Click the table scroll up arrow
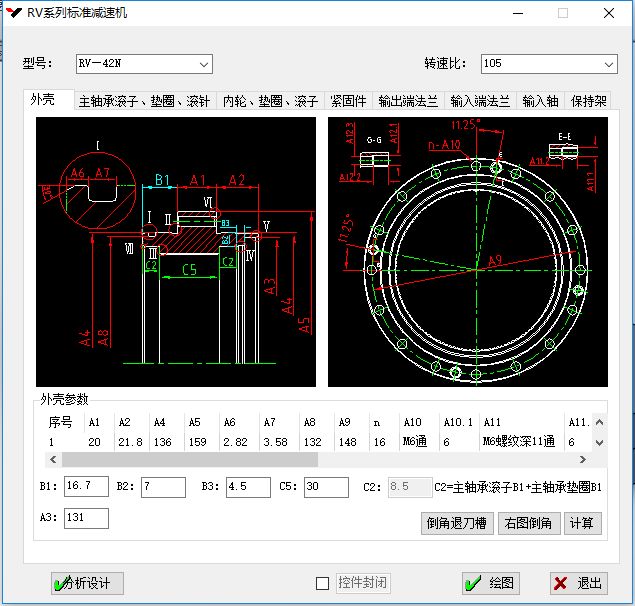Image resolution: width=635 pixels, height=606 pixels. click(x=600, y=422)
